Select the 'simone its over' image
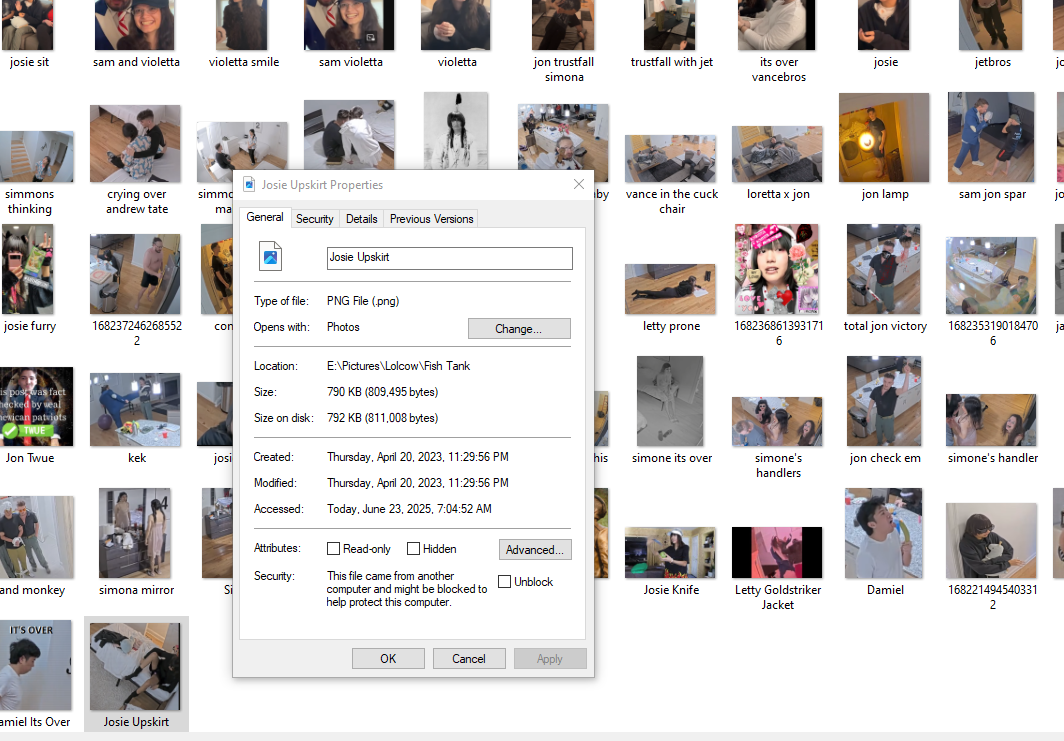Screen dimensions: 1064x741 pyautogui.click(x=670, y=401)
